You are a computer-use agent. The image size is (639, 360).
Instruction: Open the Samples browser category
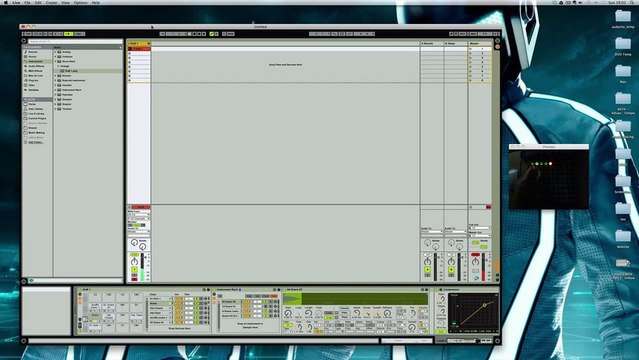33,90
